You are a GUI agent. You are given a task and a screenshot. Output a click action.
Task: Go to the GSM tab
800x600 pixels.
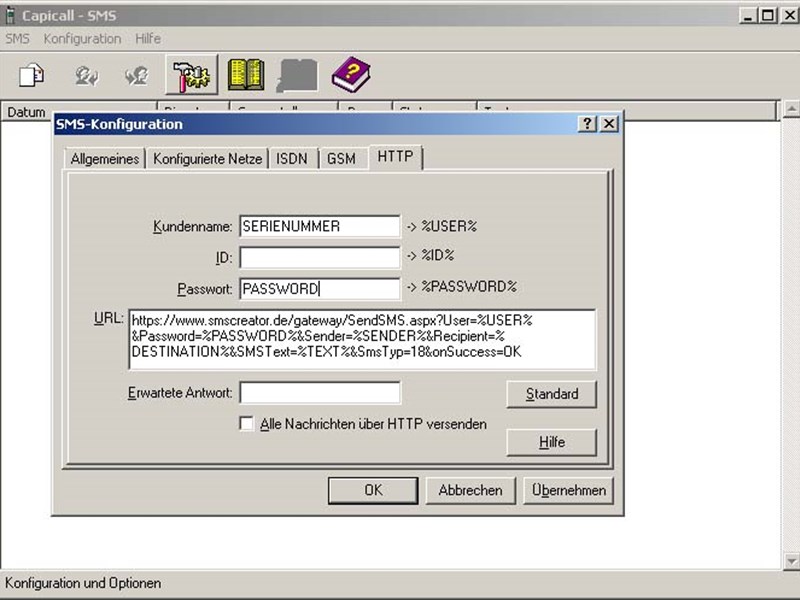pos(341,159)
